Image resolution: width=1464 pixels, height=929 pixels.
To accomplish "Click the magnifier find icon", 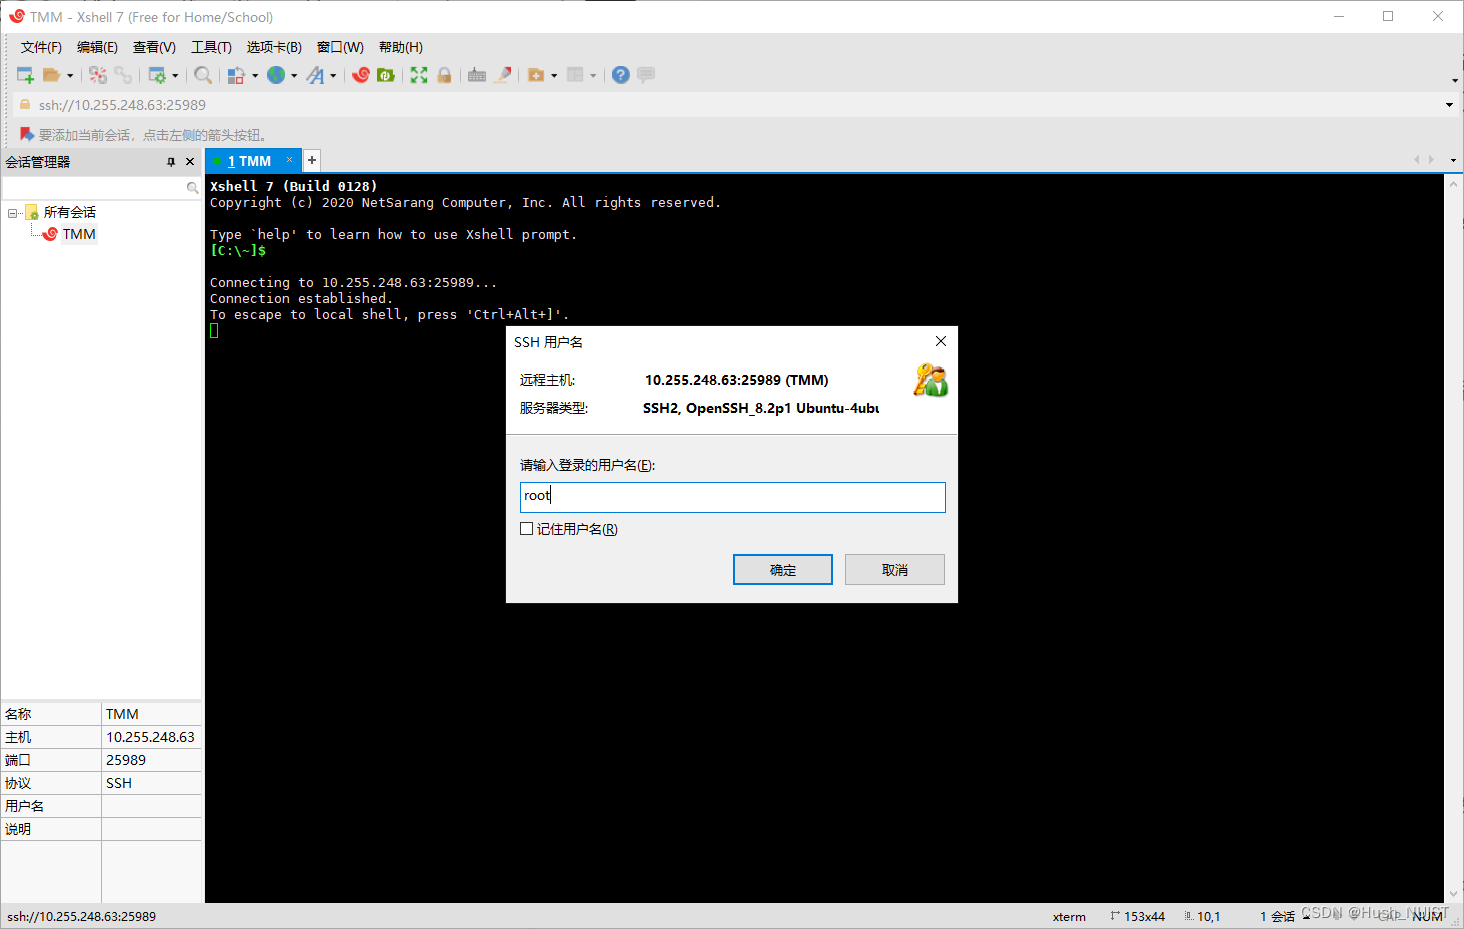I will (203, 75).
